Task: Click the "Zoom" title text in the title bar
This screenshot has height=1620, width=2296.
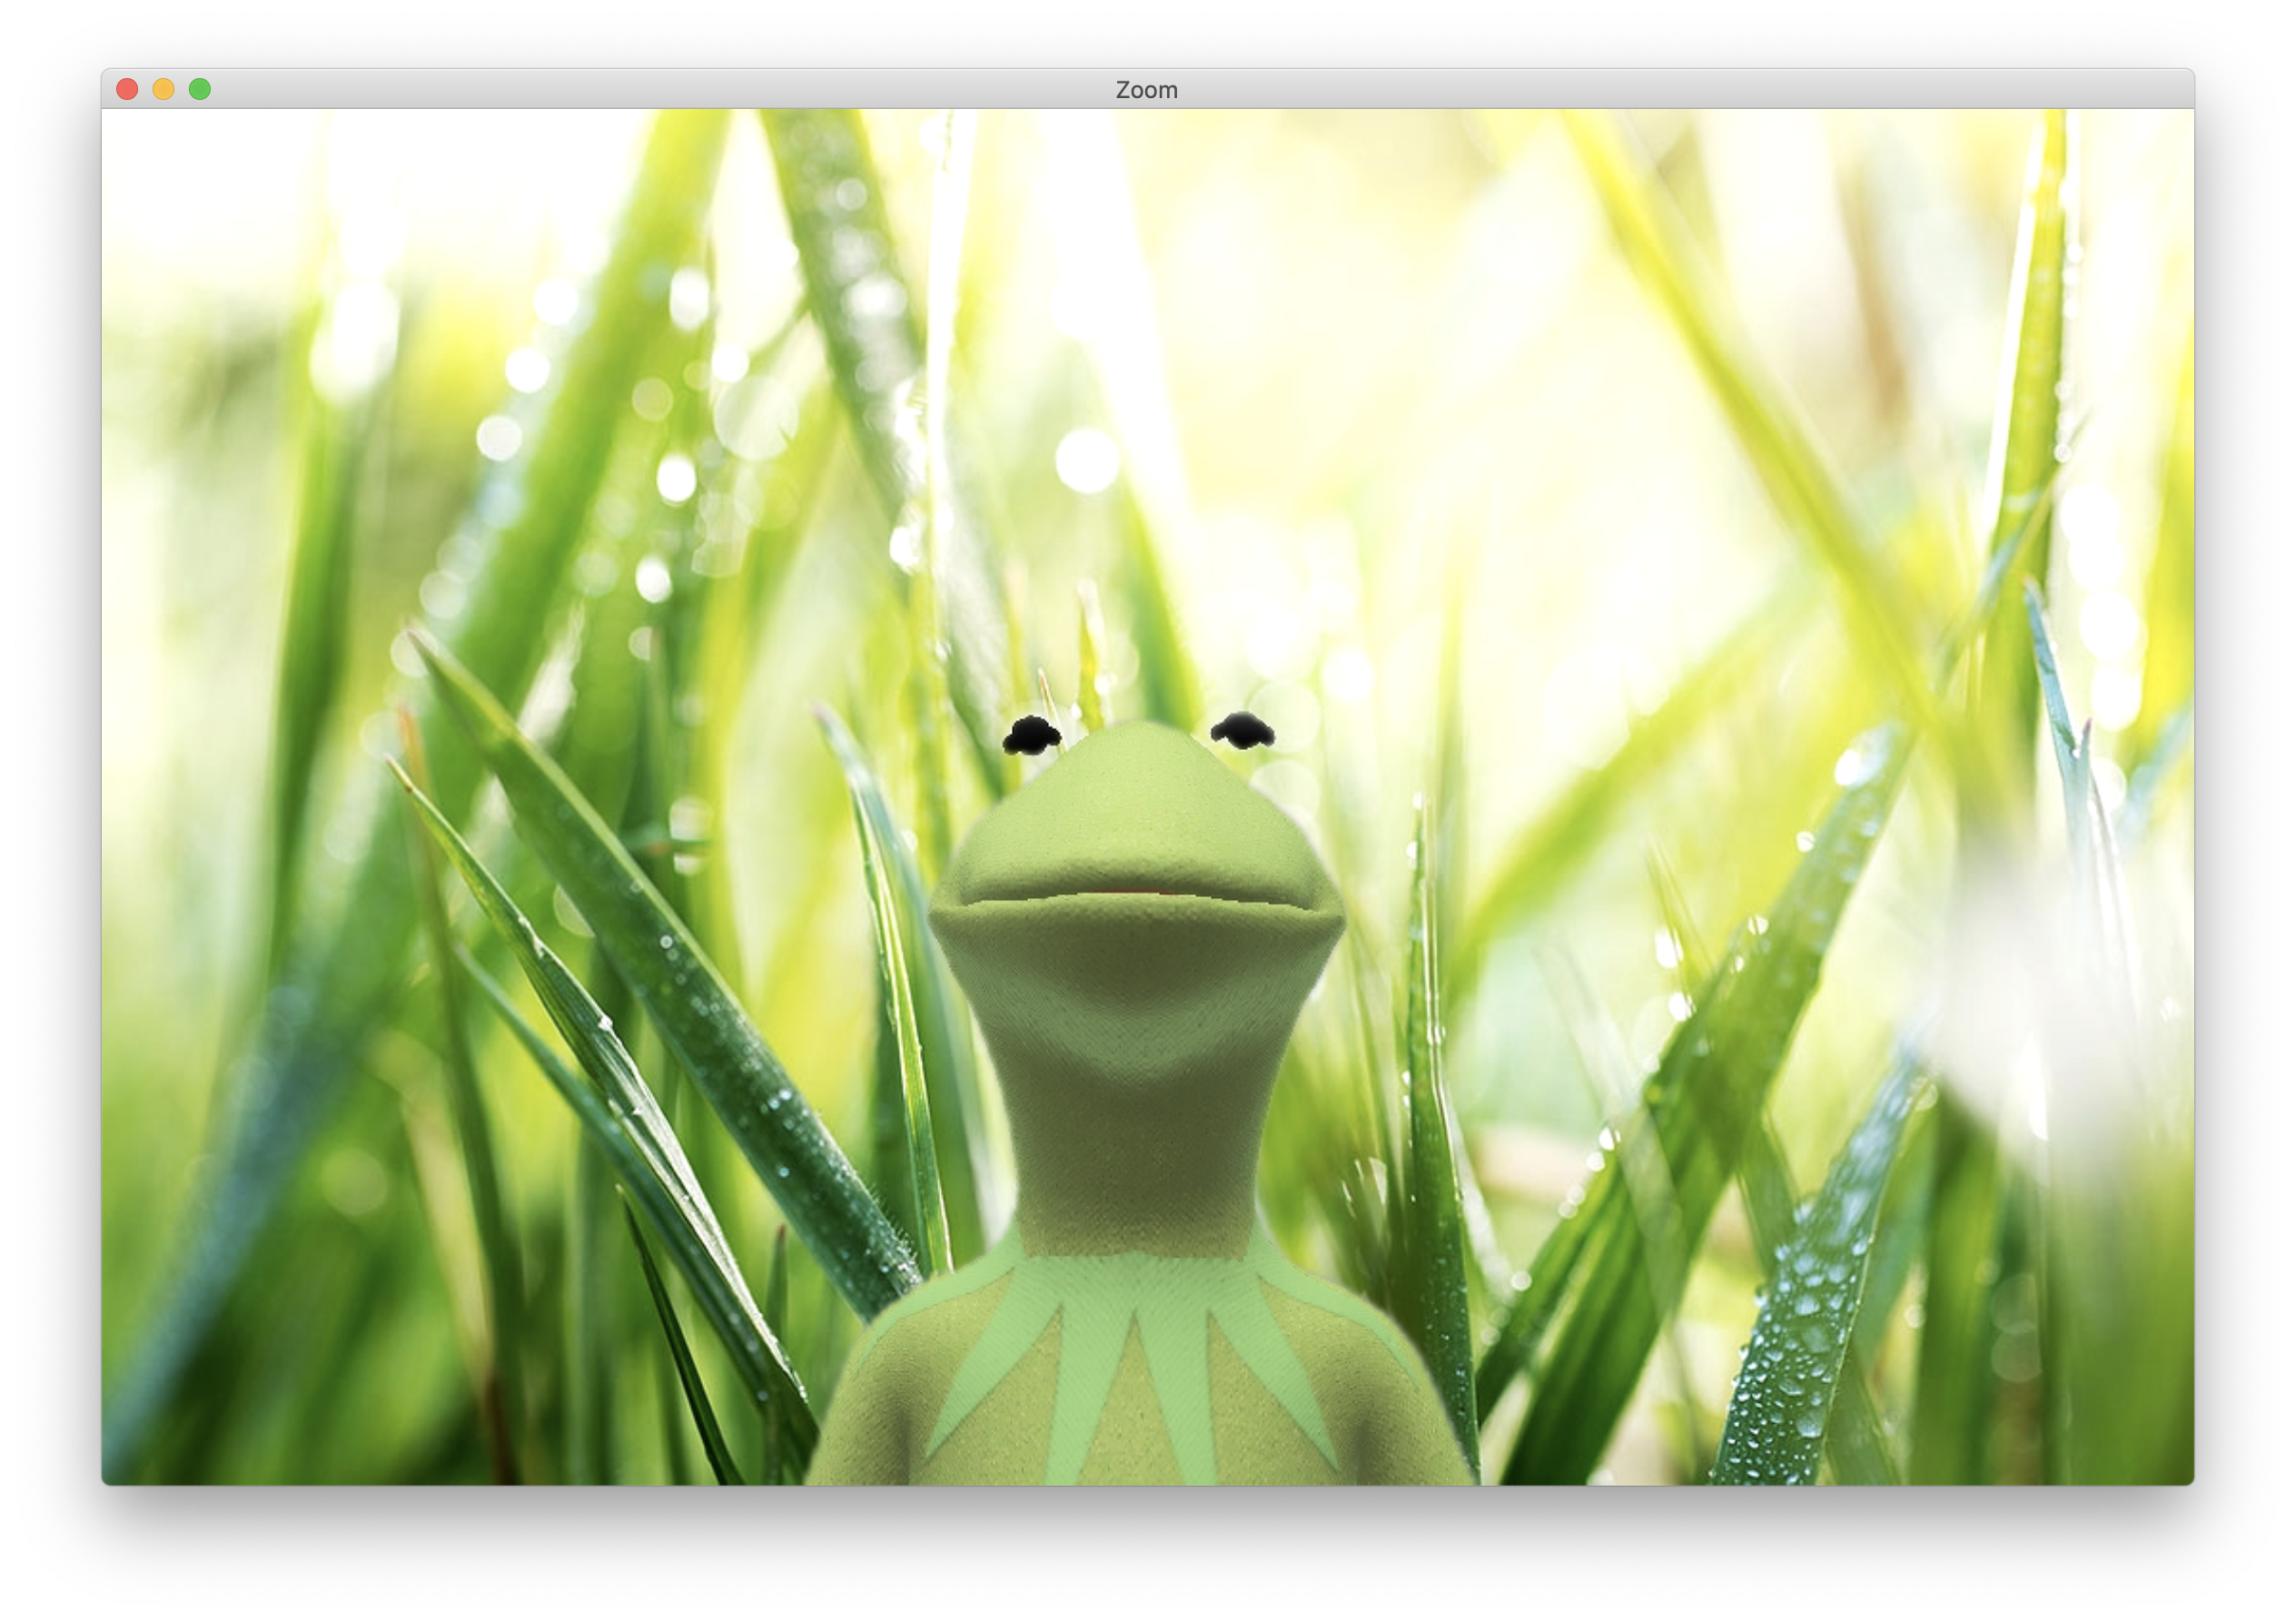Action: (x=1147, y=90)
